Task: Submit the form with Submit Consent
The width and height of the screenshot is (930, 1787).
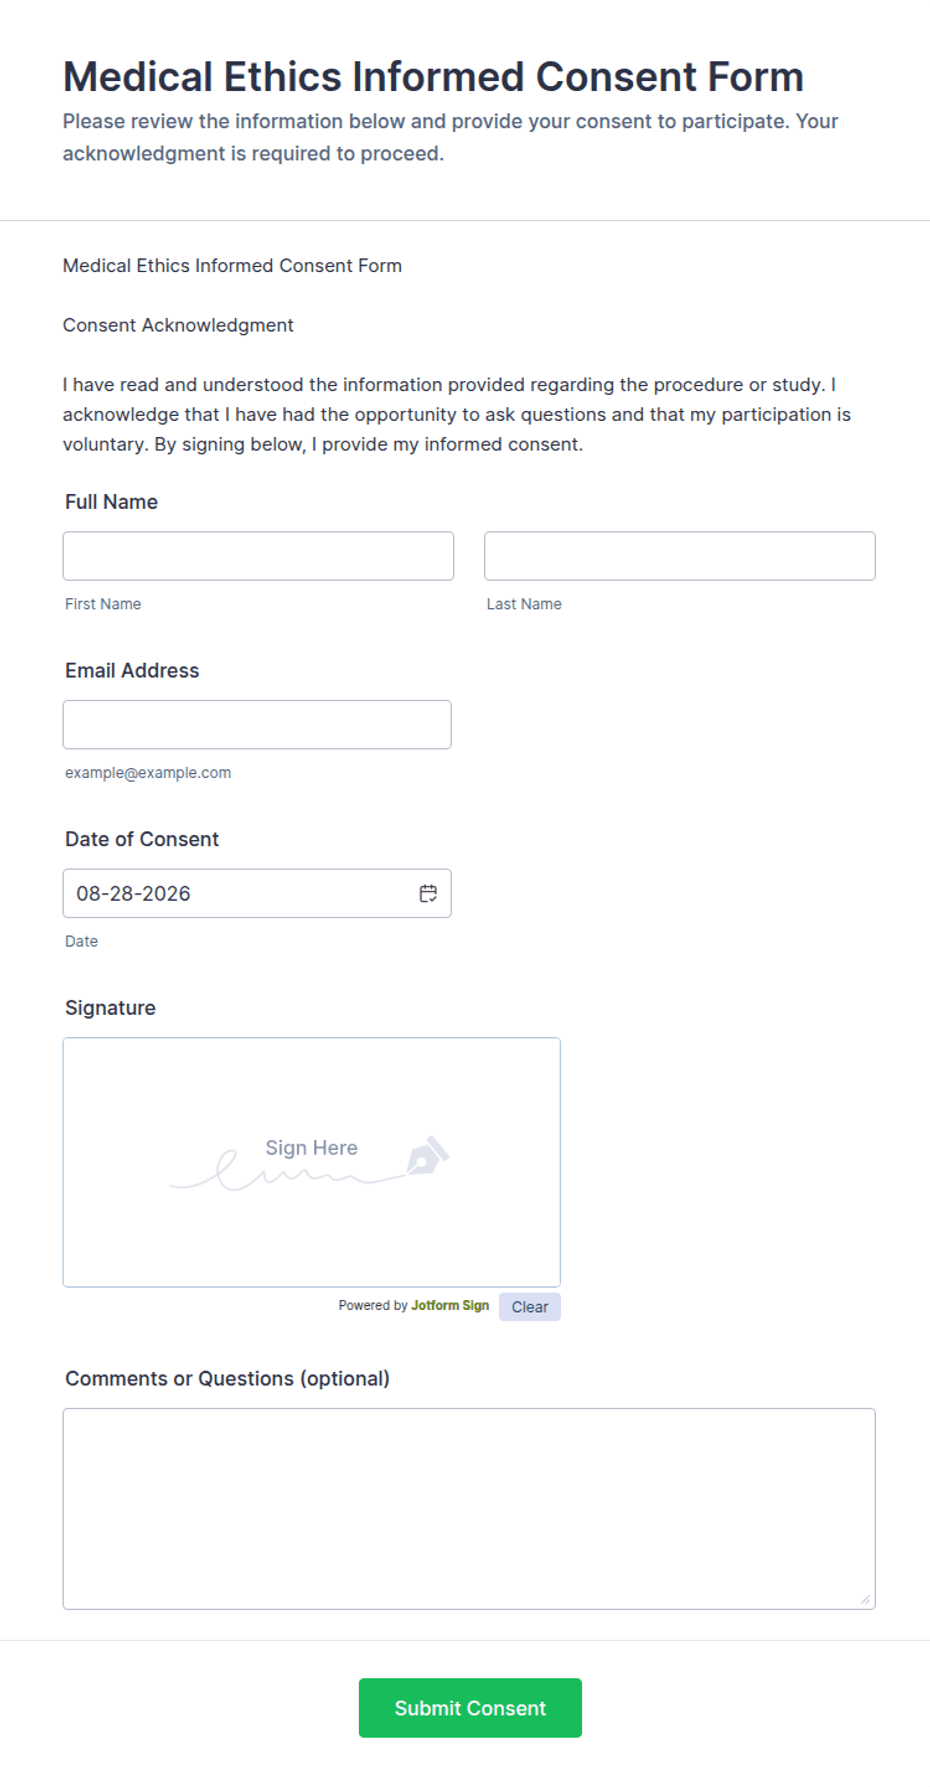Action: (470, 1708)
